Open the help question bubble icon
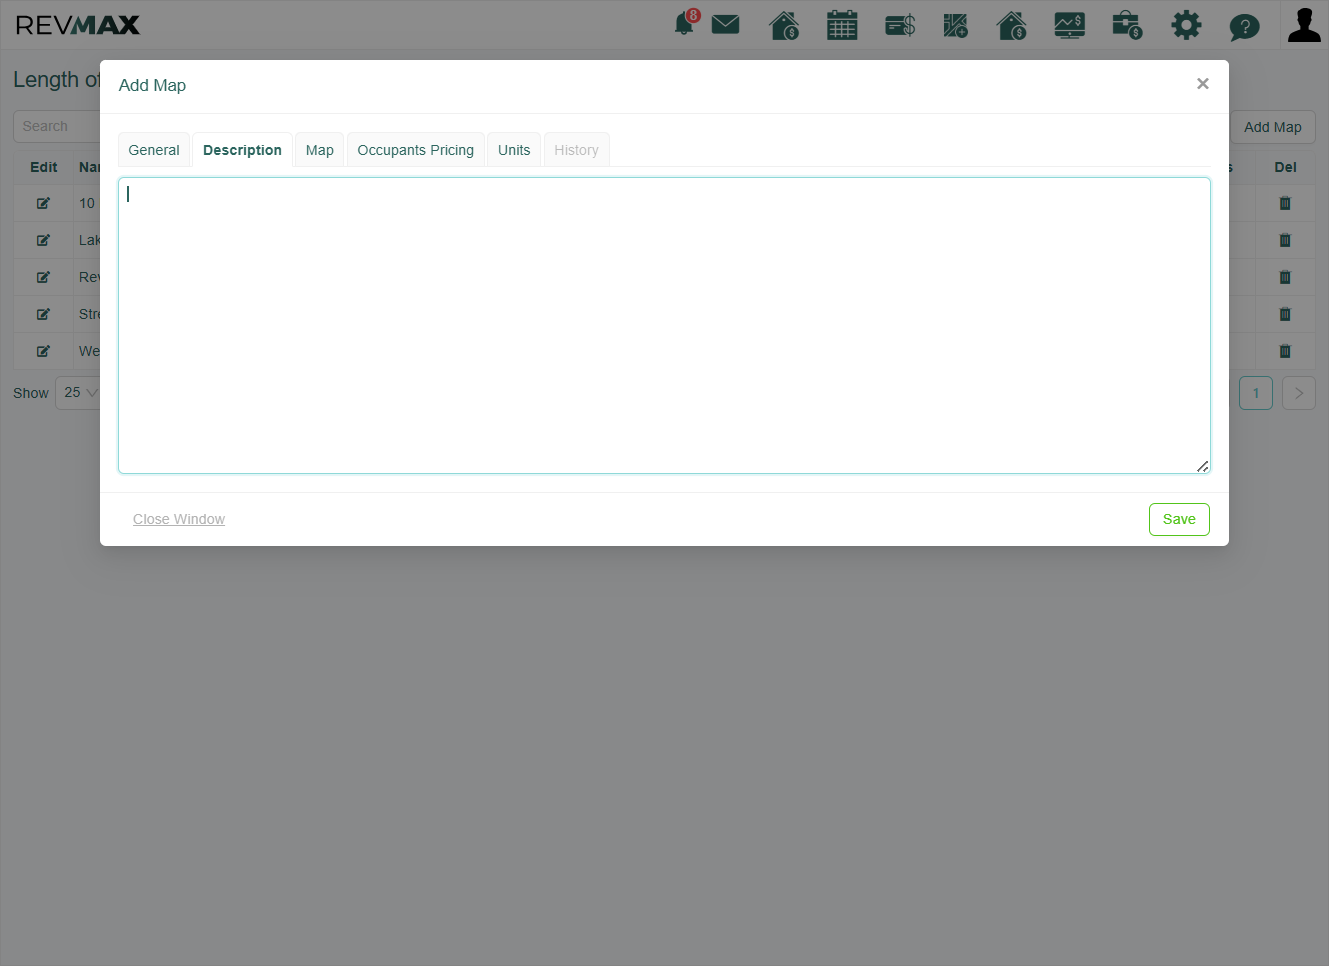 coord(1244,26)
